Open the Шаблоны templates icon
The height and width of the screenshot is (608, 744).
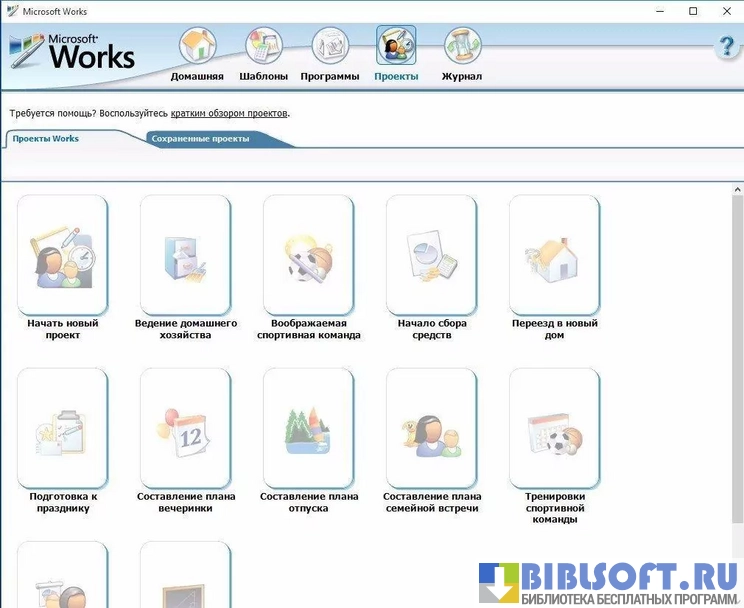pyautogui.click(x=264, y=47)
